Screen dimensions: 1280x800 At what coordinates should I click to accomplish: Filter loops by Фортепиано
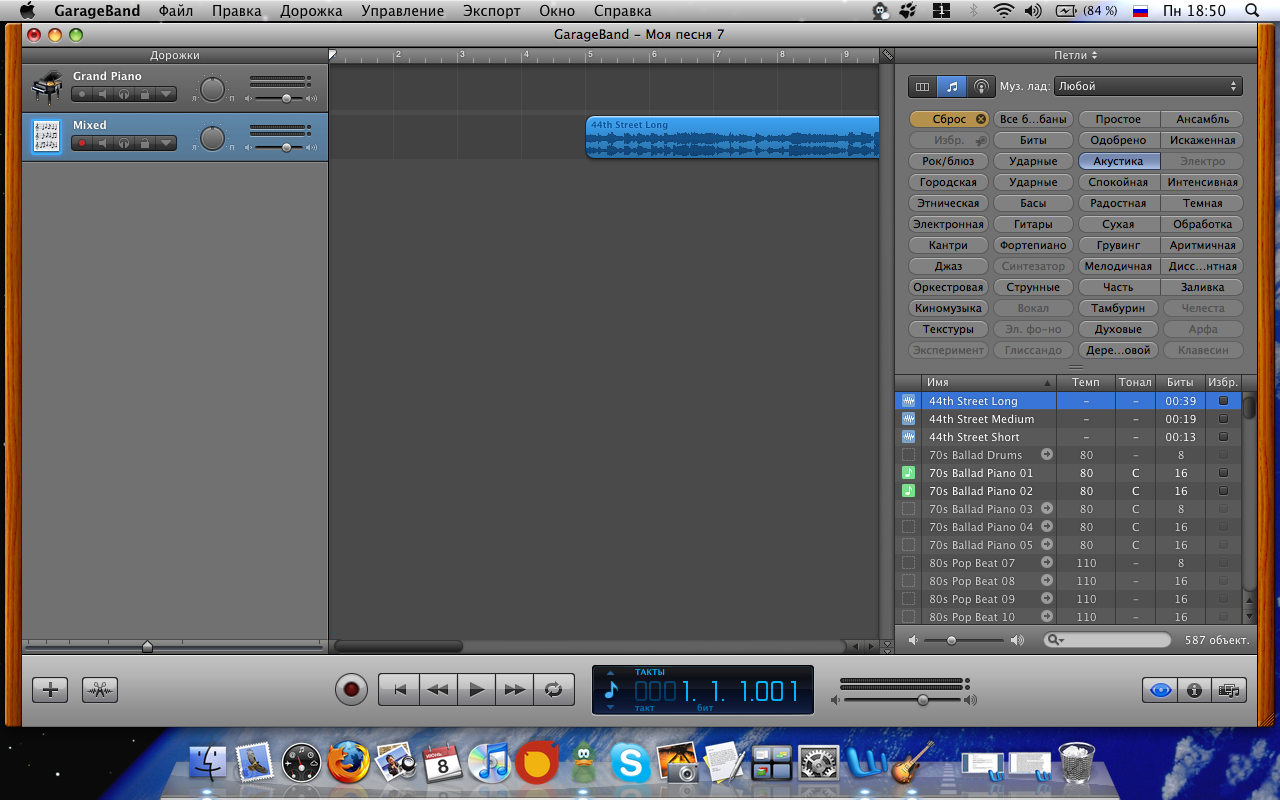pyautogui.click(x=1033, y=245)
